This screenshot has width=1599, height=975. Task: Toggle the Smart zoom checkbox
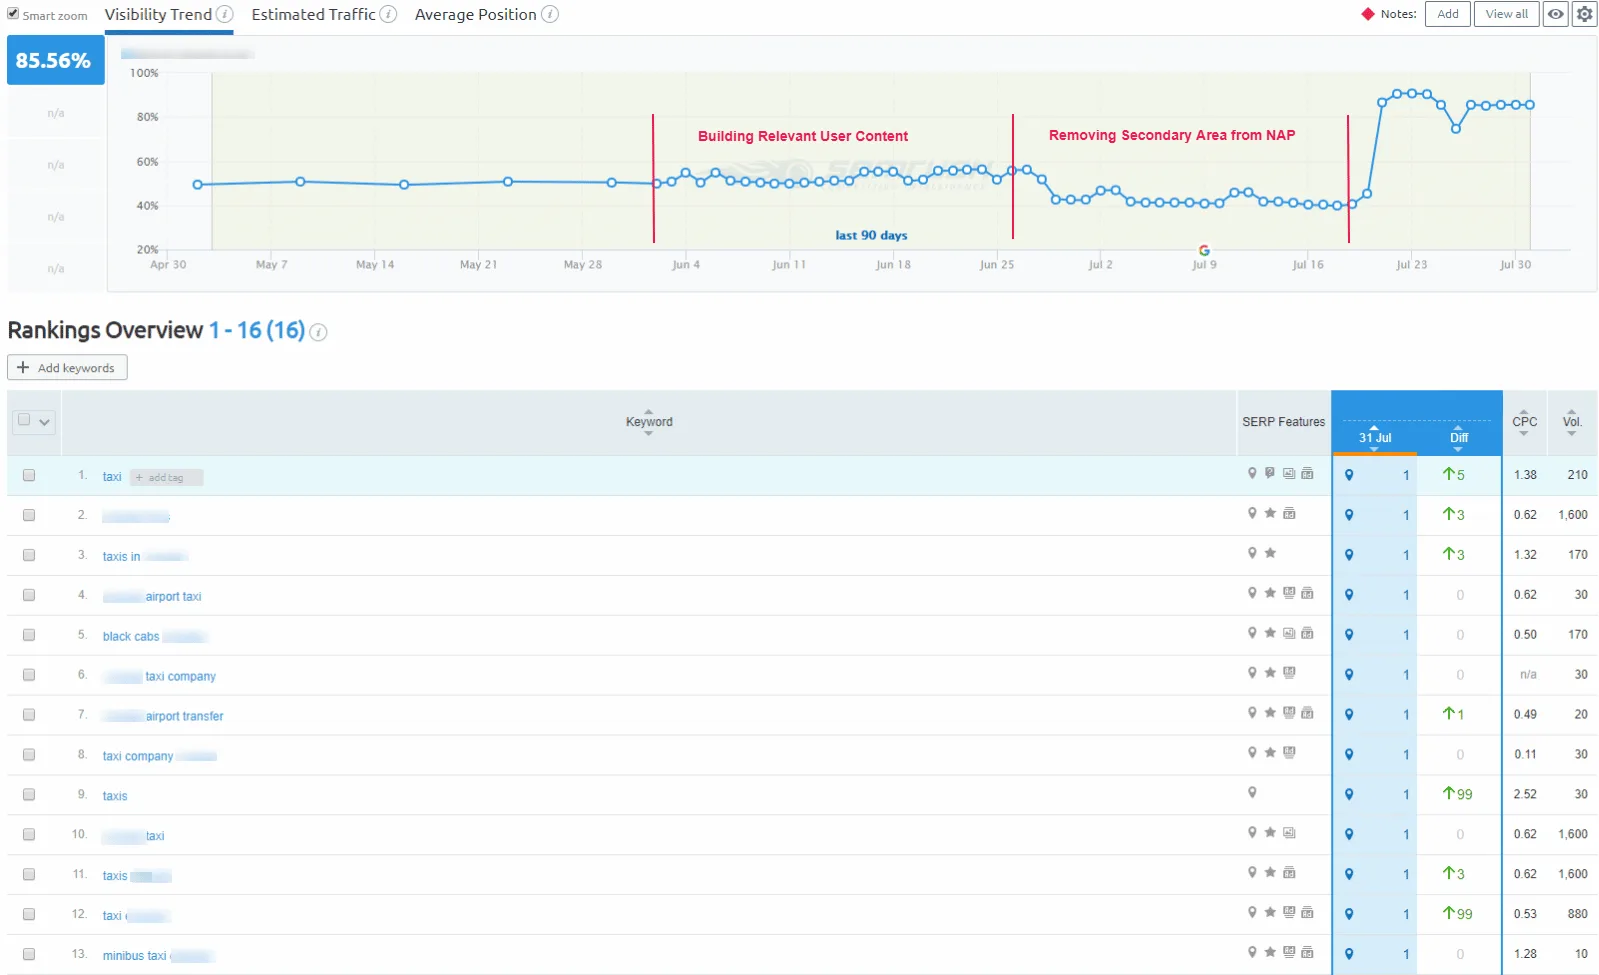click(x=13, y=14)
